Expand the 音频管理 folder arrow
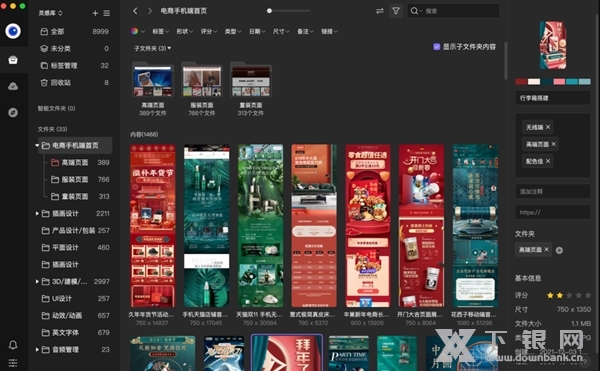 click(37, 350)
